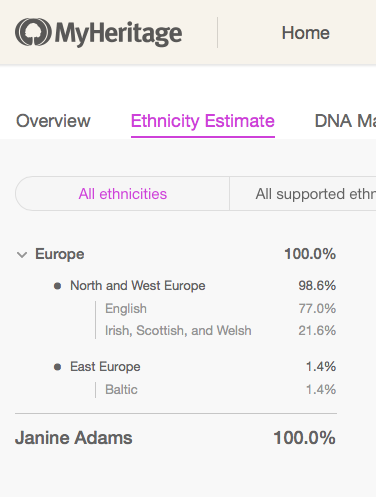Select the Ethnicity Estimate tab
The image size is (376, 497).
[x=203, y=121]
